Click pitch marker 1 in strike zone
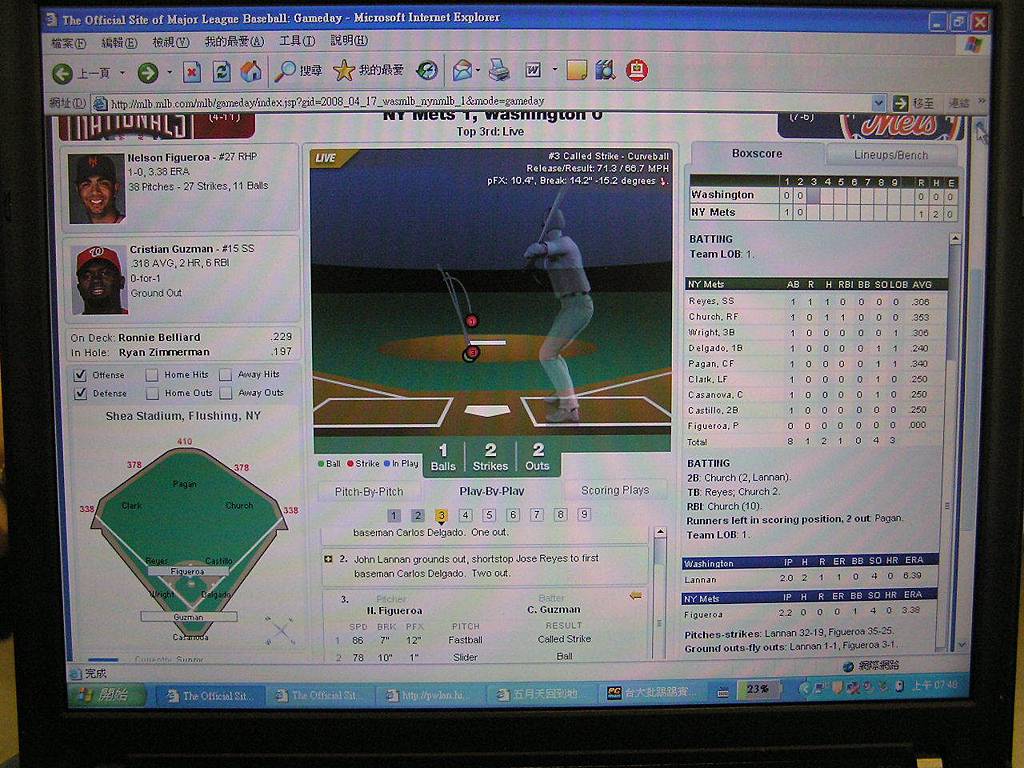The image size is (1024, 768). click(x=472, y=321)
